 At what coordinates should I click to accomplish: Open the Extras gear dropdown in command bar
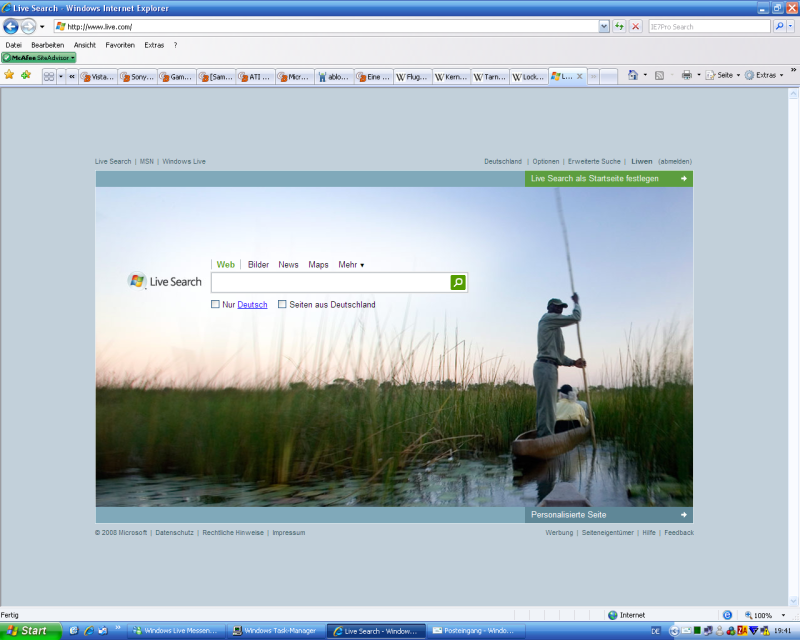point(764,75)
